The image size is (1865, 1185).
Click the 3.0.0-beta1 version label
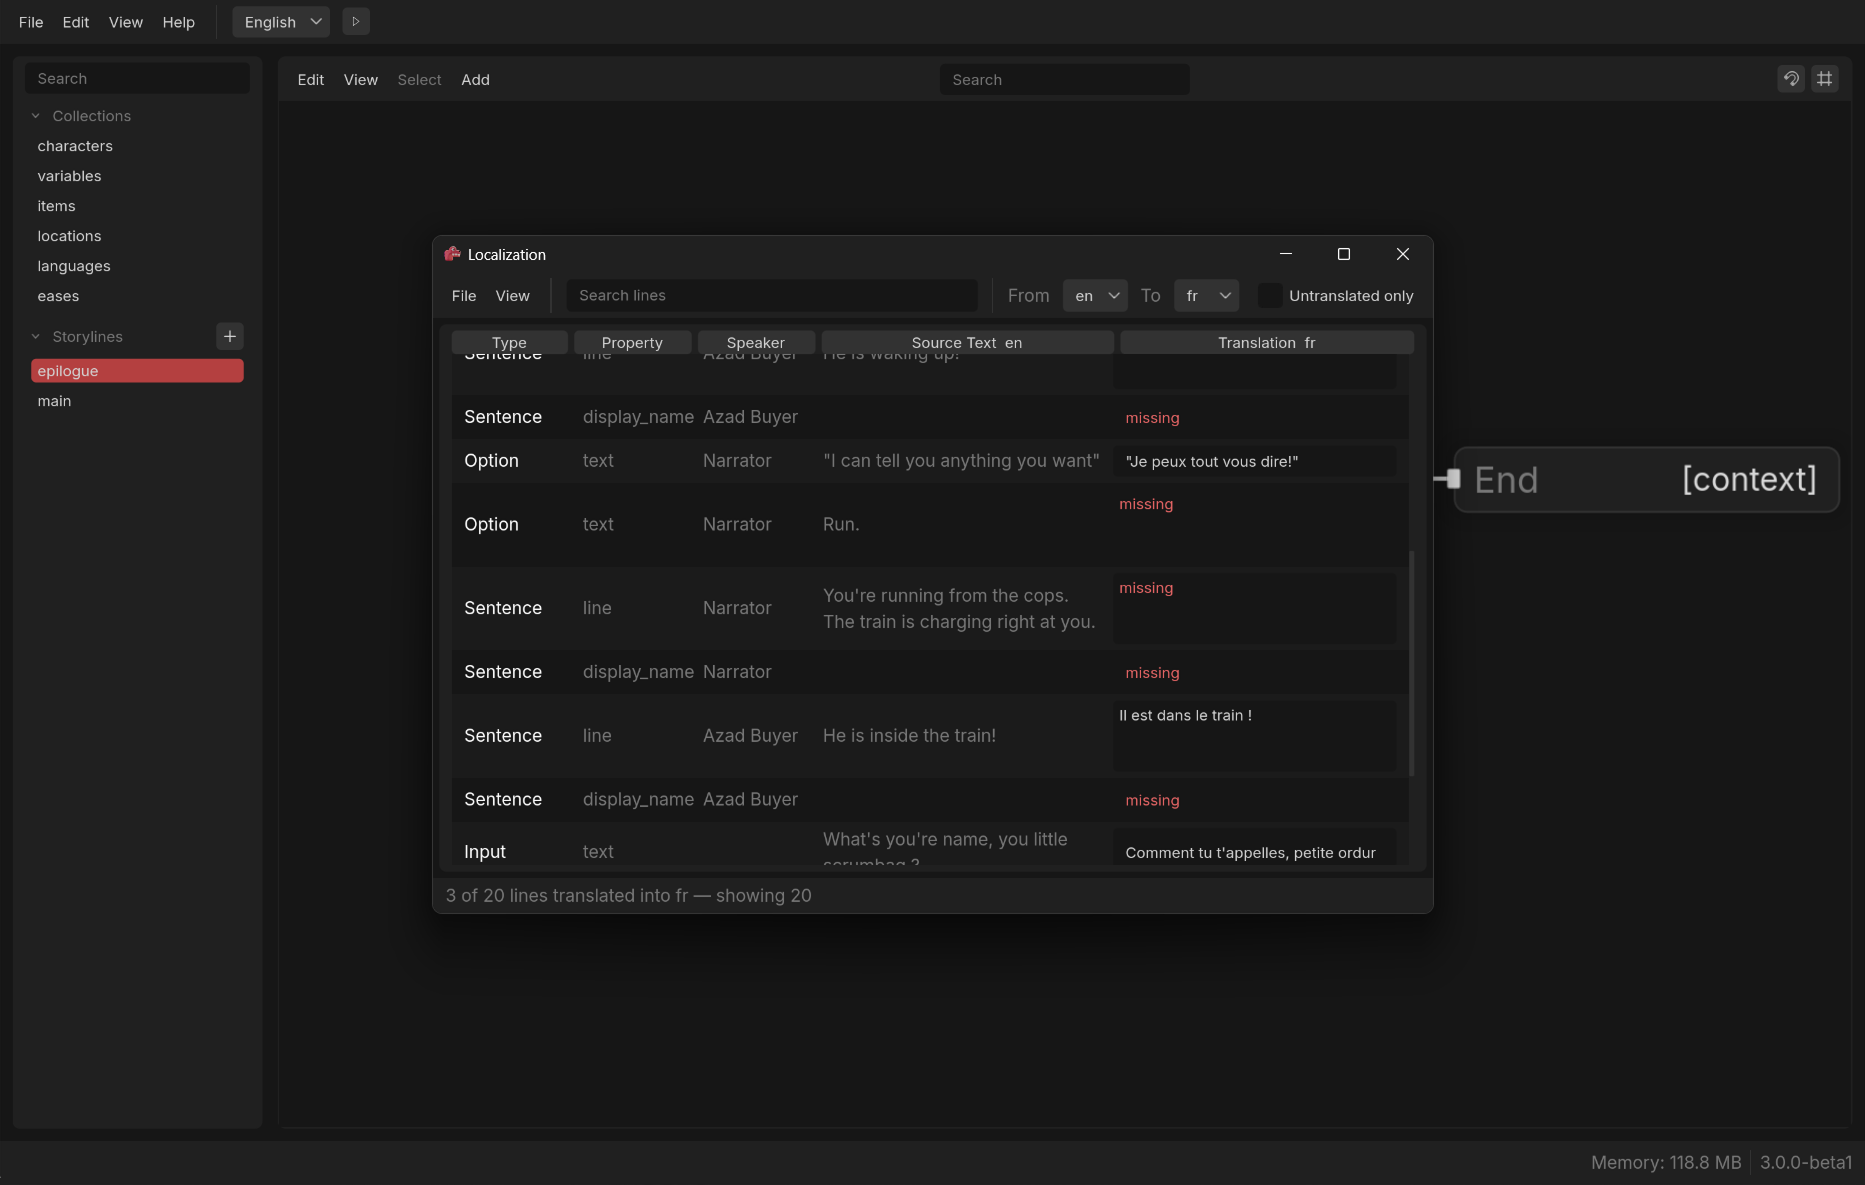[1806, 1162]
